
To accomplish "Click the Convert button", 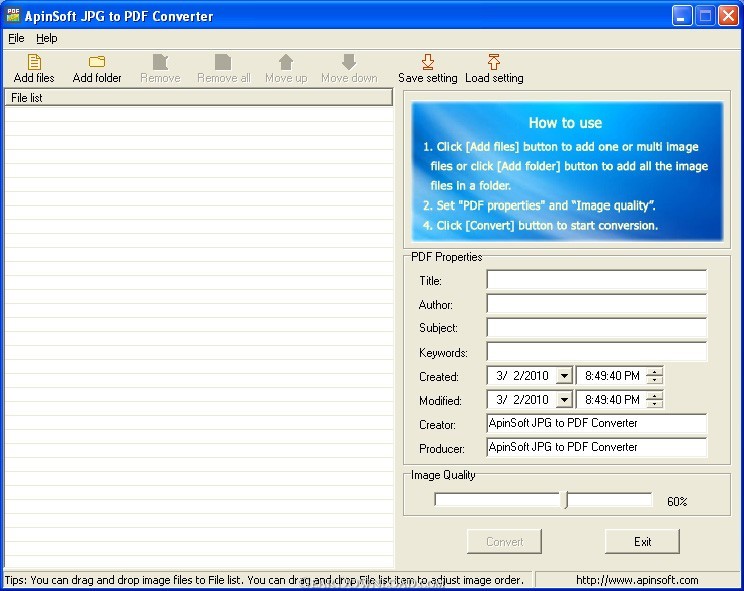I will [x=504, y=541].
